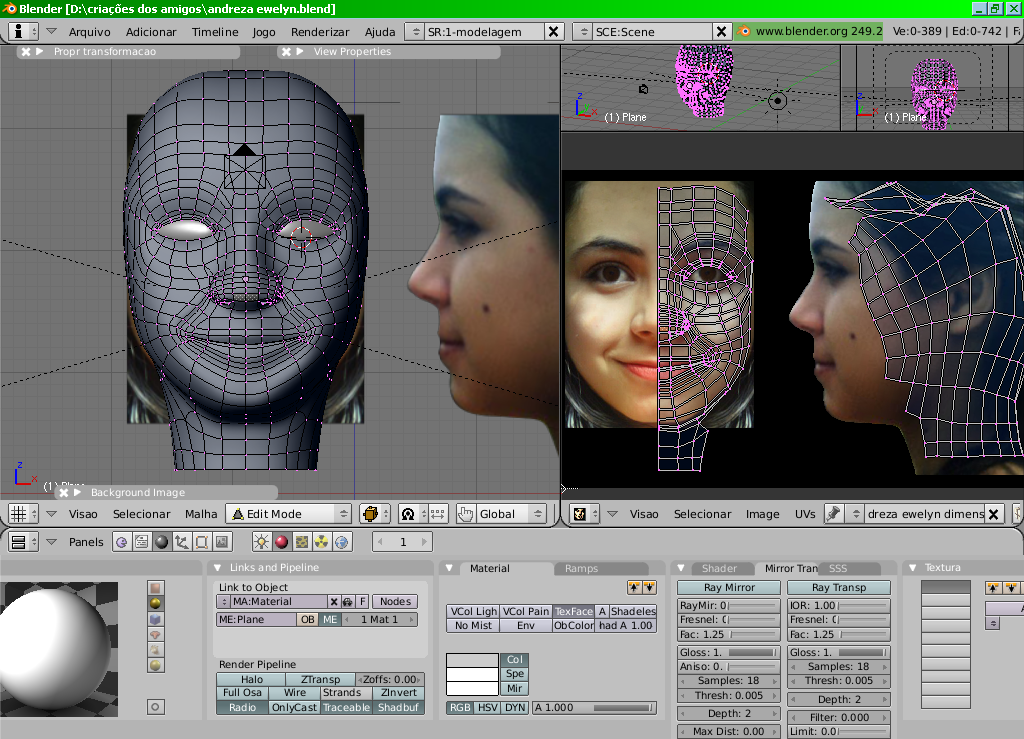
Task: Click the Shading context icon in Panels header
Action: [160, 542]
